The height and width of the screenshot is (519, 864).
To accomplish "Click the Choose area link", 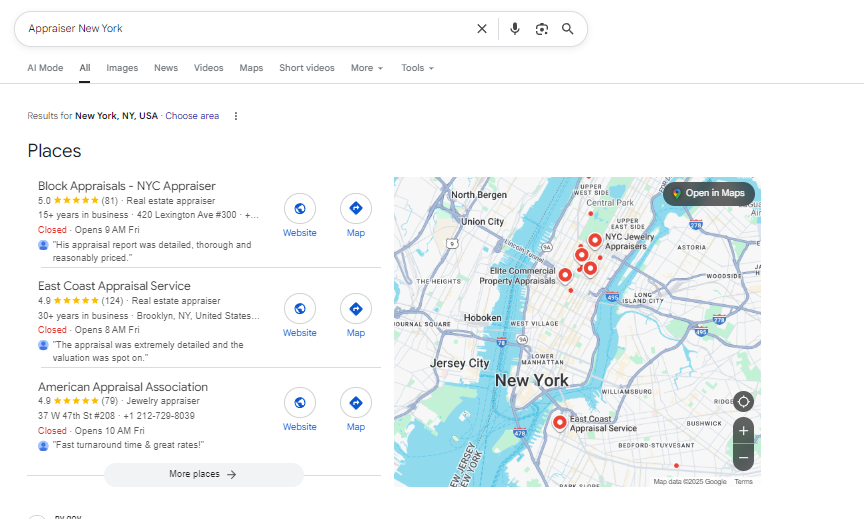I will tap(192, 116).
